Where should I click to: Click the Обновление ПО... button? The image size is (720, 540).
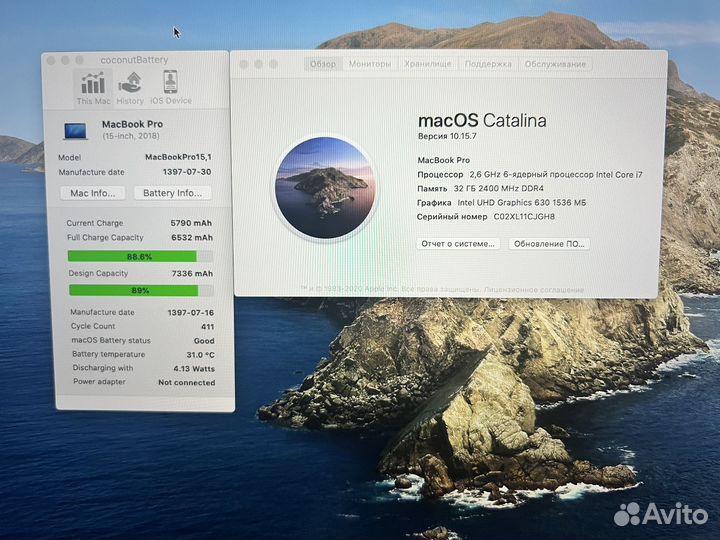549,244
